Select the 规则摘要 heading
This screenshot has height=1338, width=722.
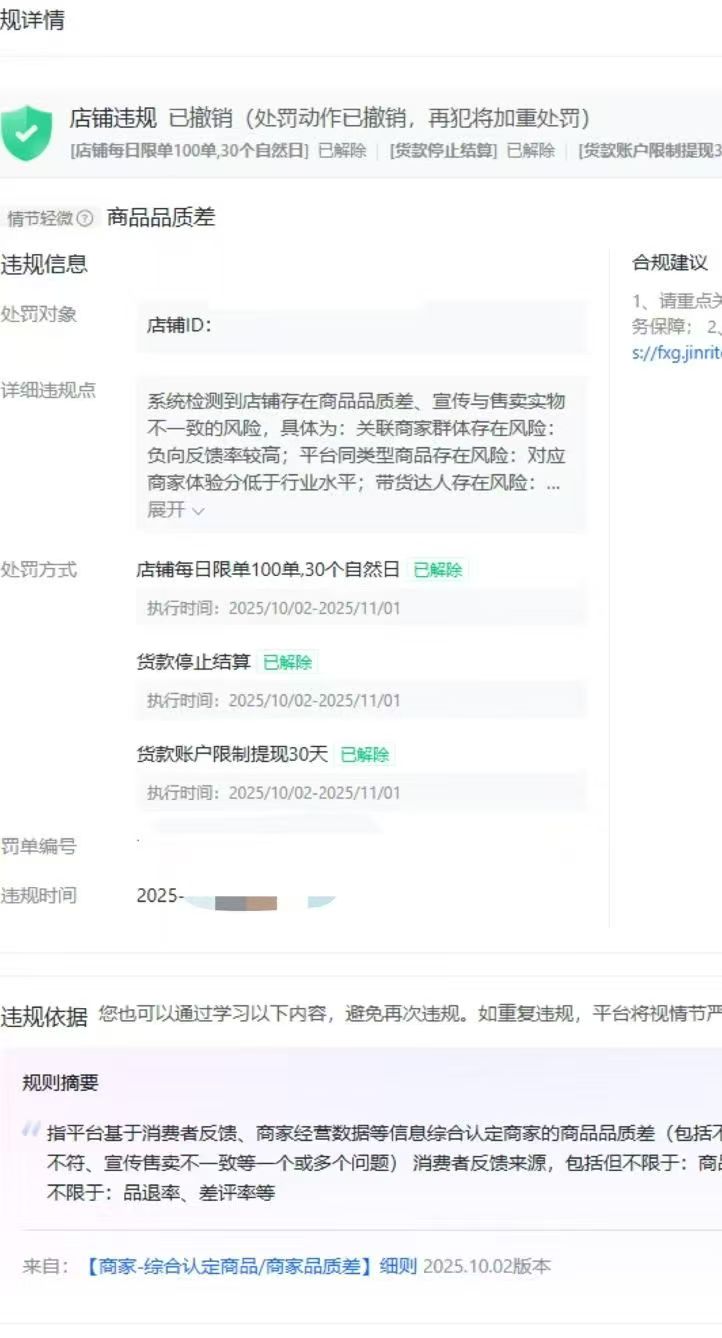(60, 1083)
